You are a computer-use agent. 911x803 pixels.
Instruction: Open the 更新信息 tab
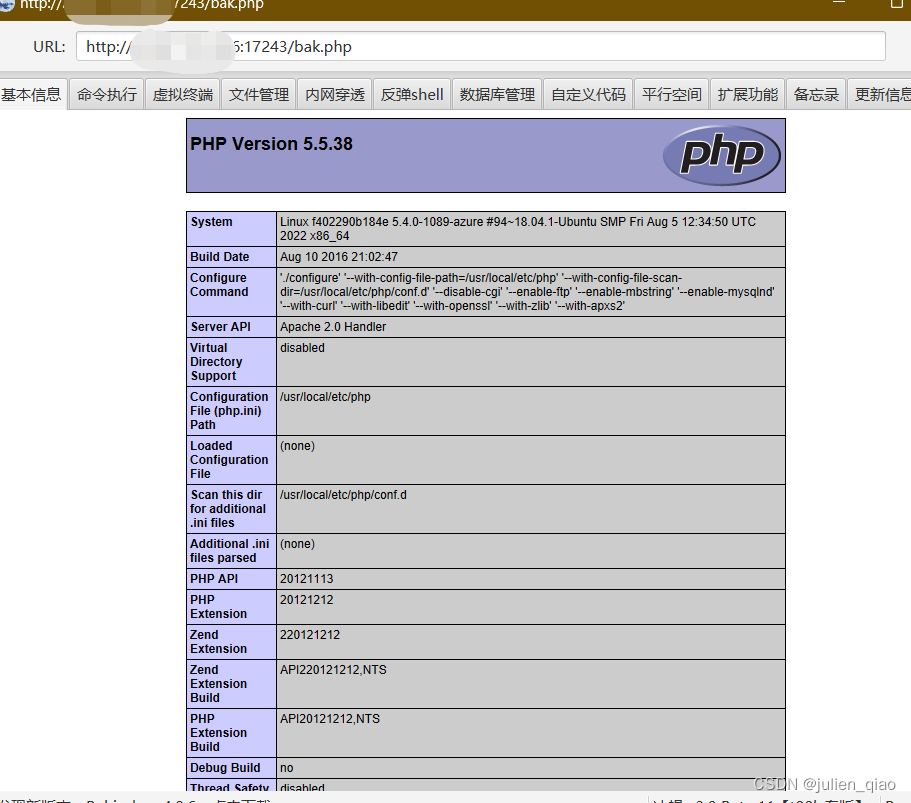click(x=880, y=94)
